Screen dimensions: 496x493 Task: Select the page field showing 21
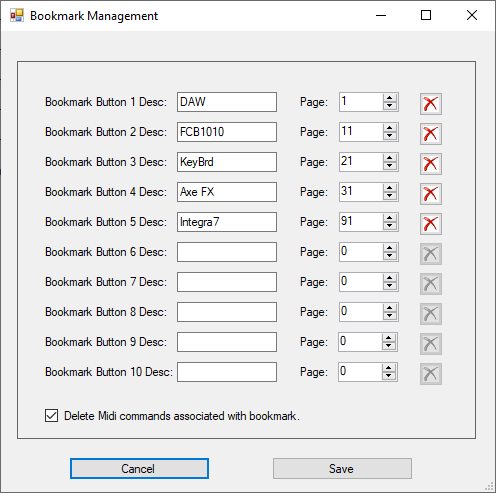coord(361,162)
